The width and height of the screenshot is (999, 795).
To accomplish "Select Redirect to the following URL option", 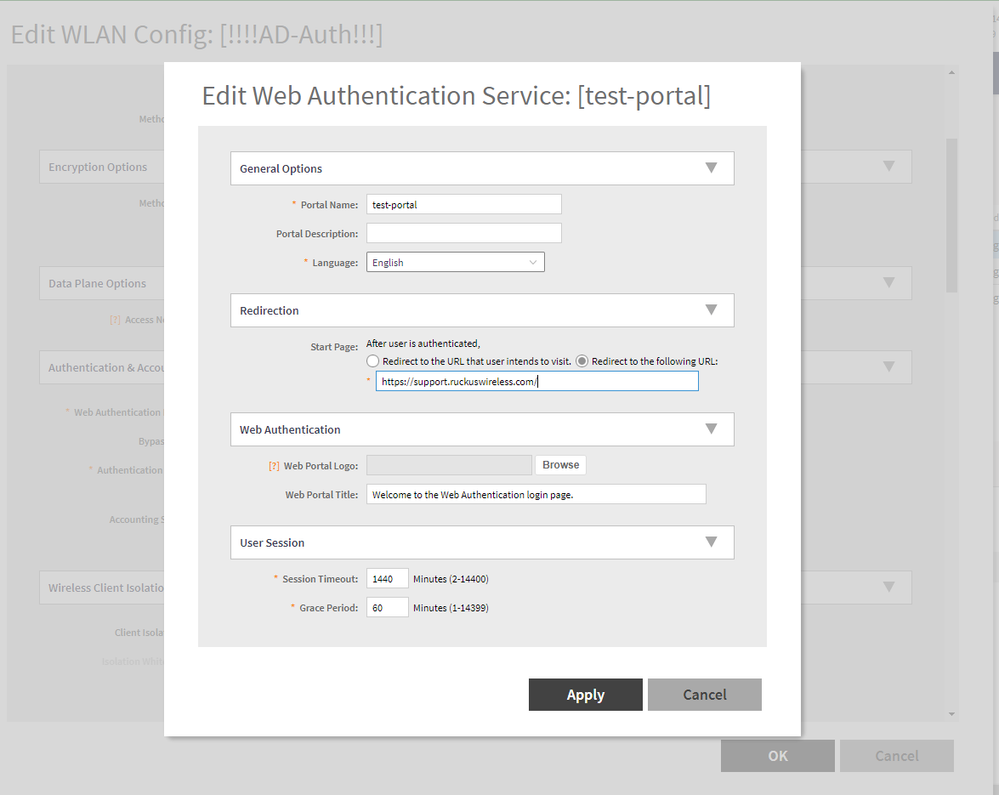I will tap(582, 361).
